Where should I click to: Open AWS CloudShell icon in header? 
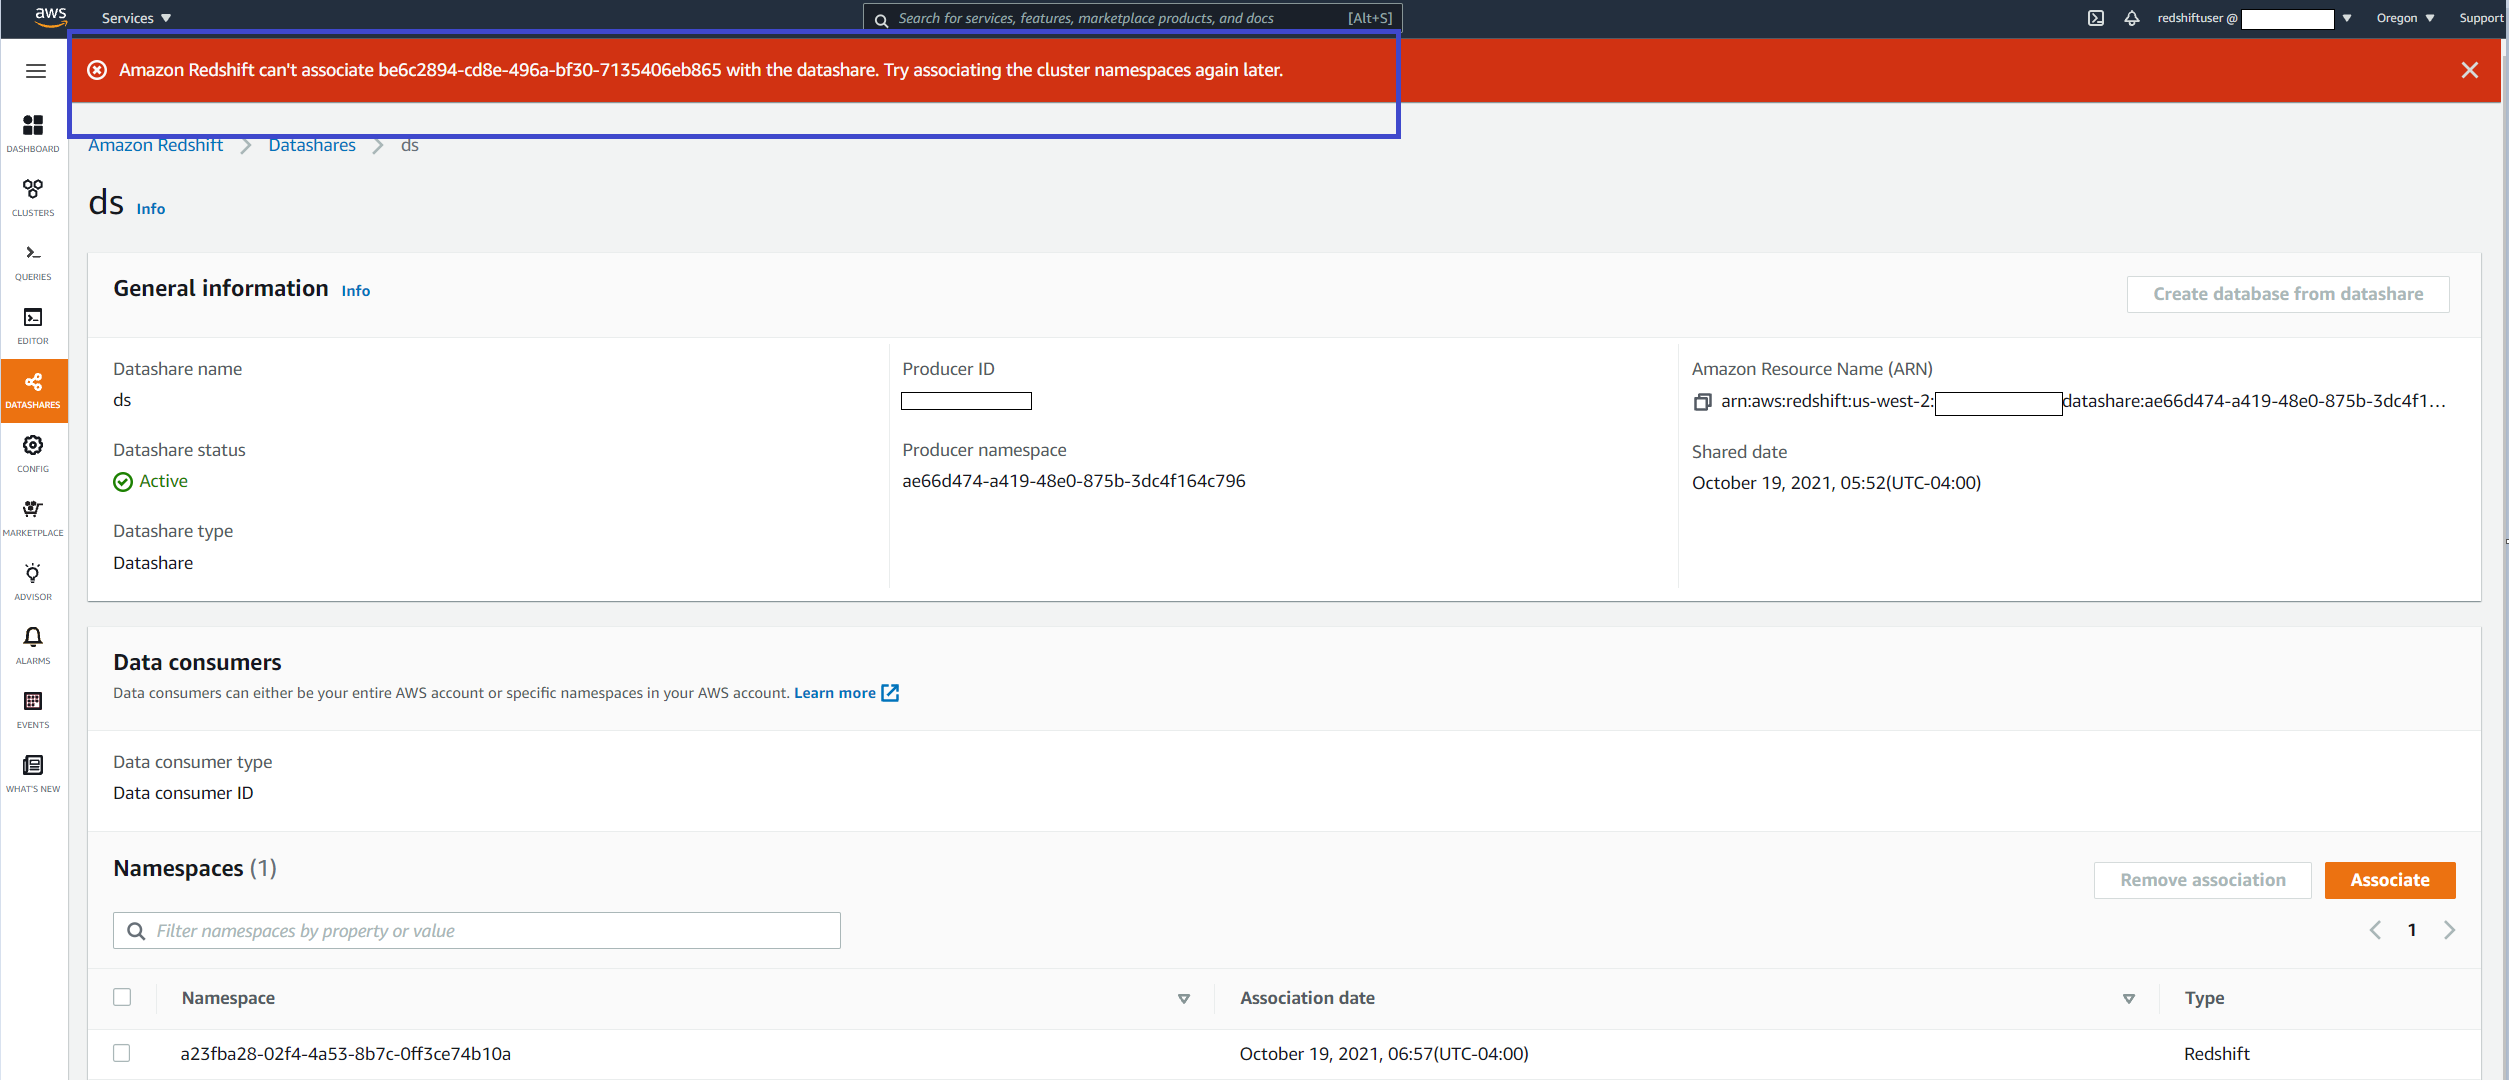[2096, 18]
